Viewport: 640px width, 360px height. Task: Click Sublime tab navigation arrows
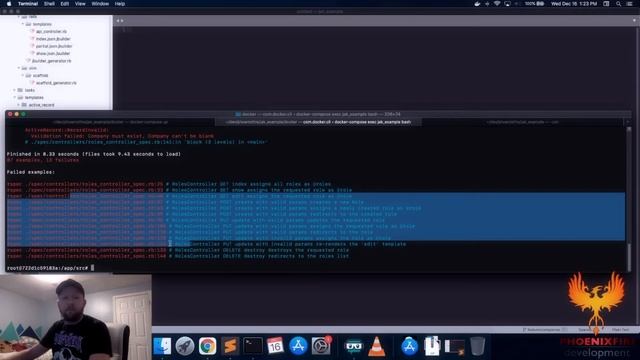click(x=120, y=20)
